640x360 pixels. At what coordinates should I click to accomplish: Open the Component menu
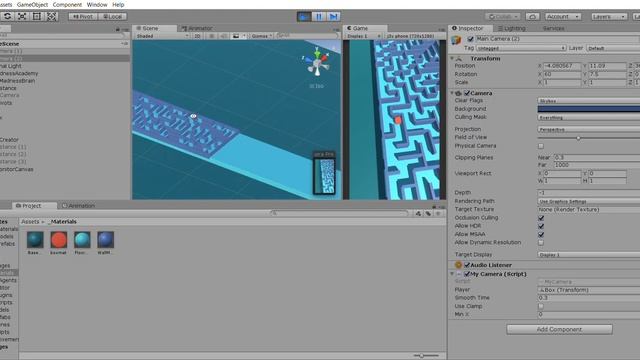pyautogui.click(x=67, y=4)
